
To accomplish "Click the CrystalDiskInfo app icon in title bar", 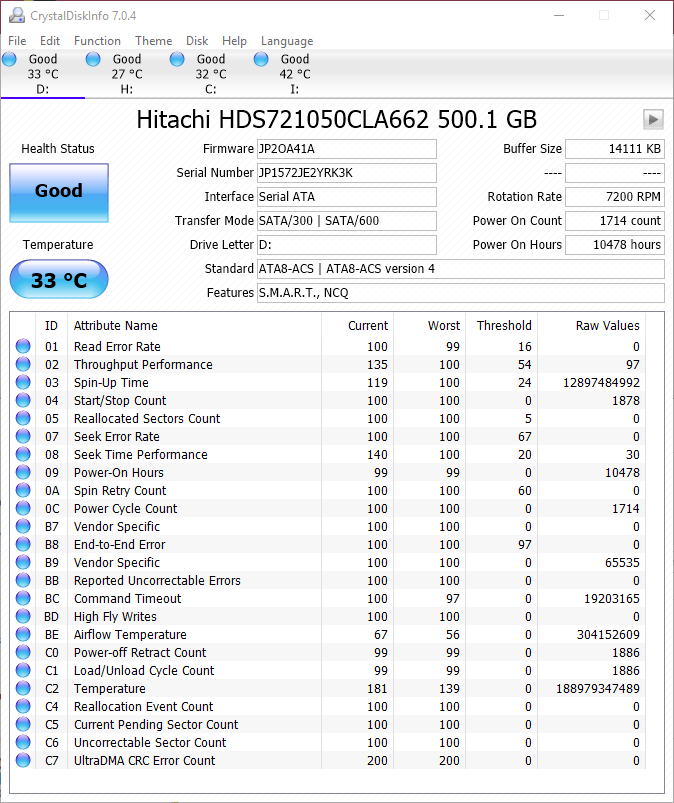I will [x=16, y=15].
